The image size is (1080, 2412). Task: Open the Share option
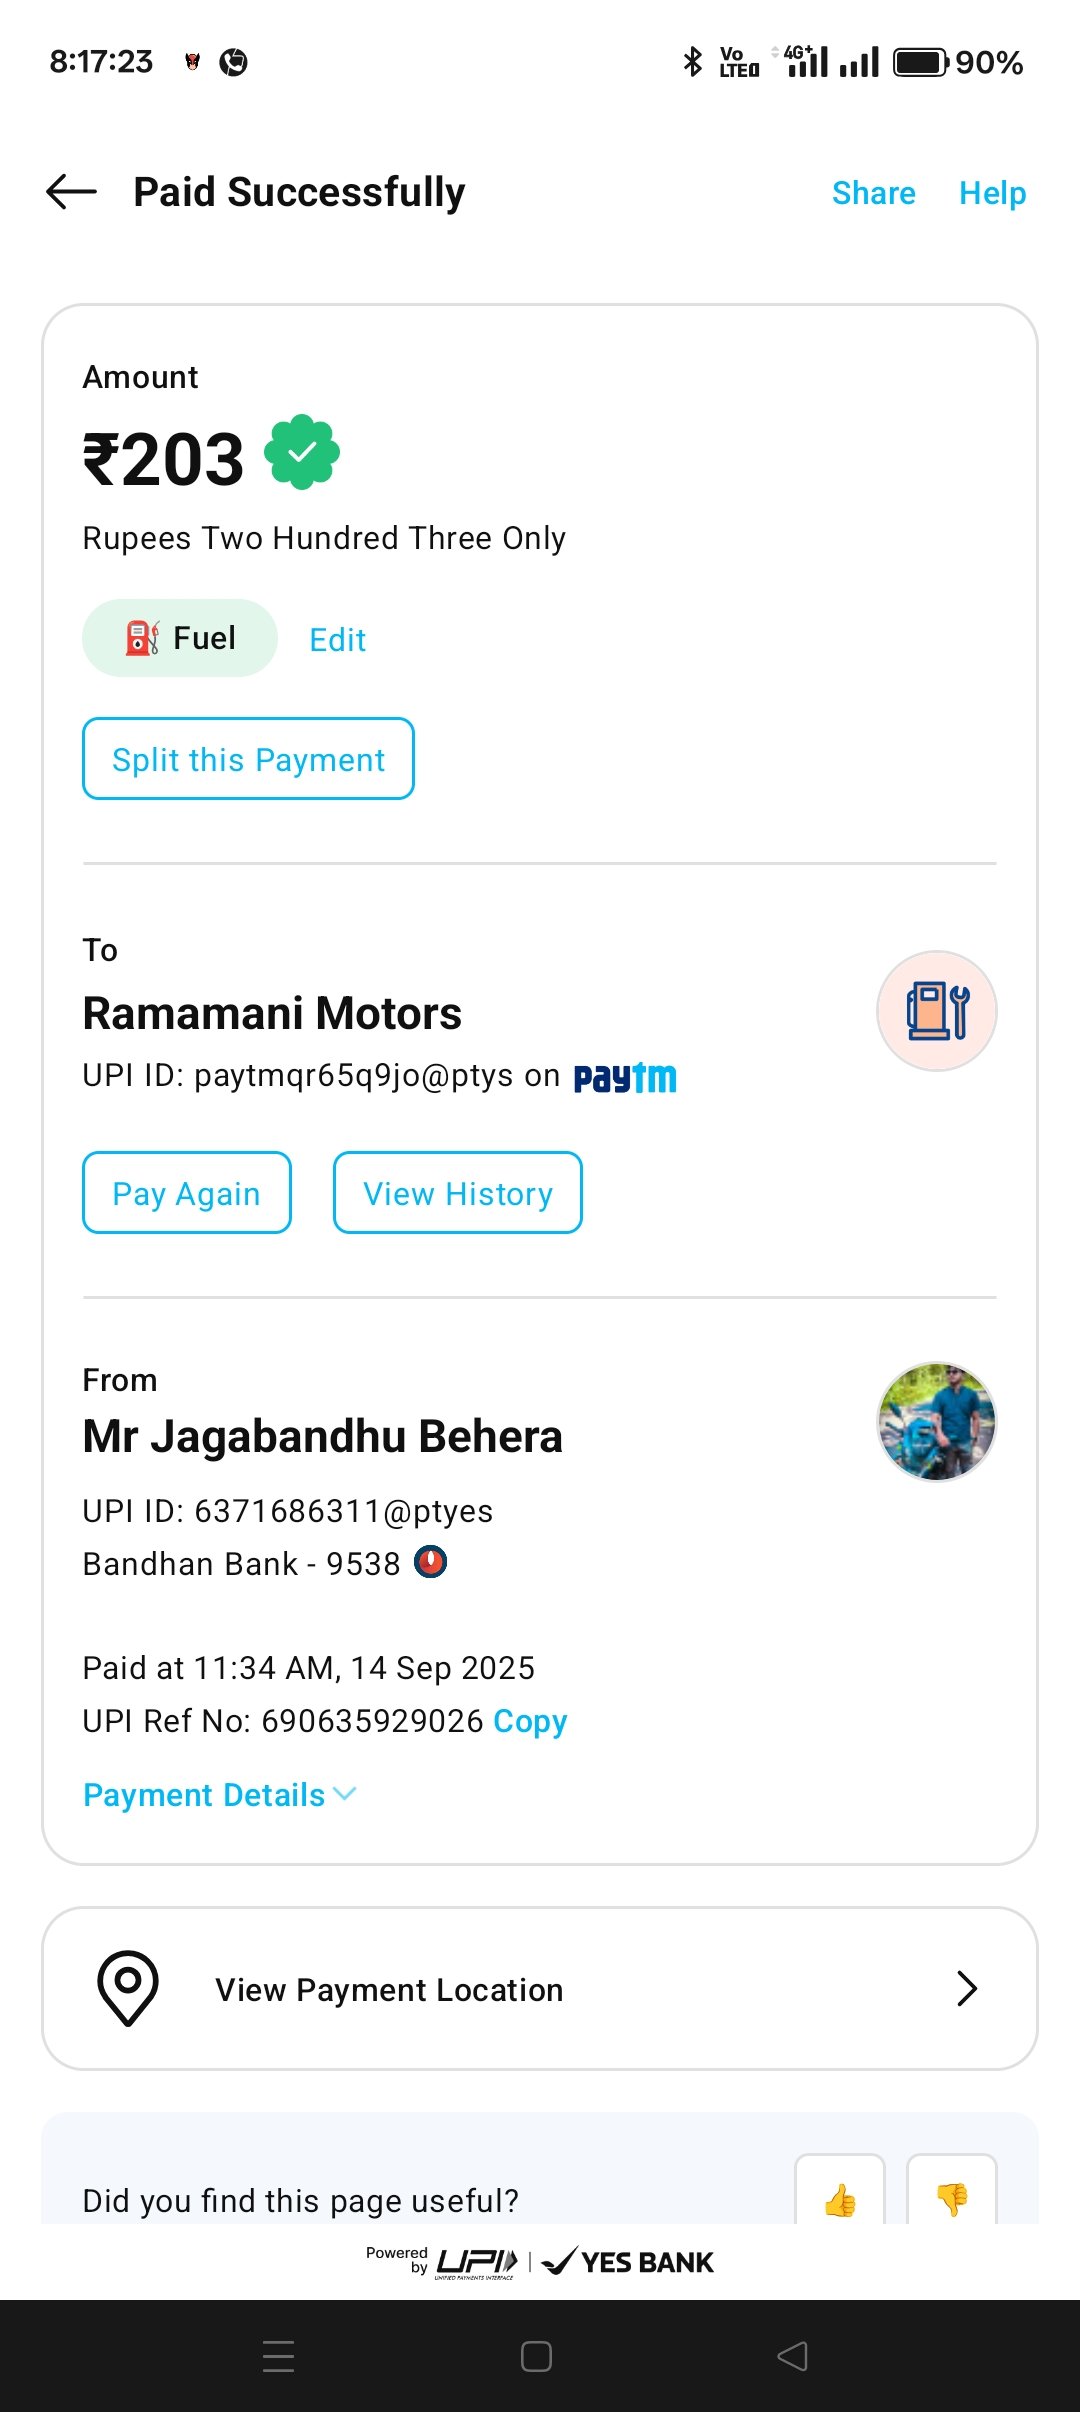(x=874, y=192)
